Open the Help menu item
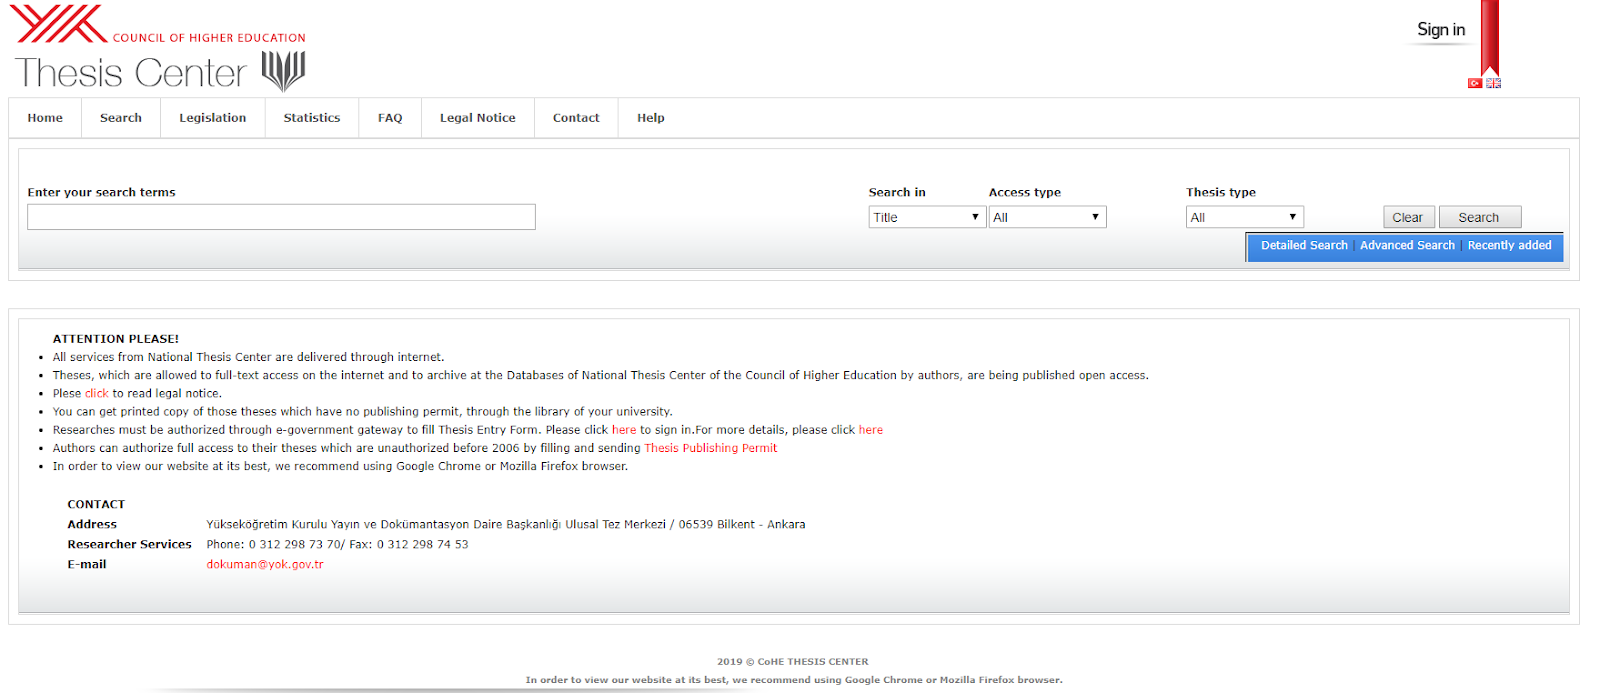1600x693 pixels. 651,118
